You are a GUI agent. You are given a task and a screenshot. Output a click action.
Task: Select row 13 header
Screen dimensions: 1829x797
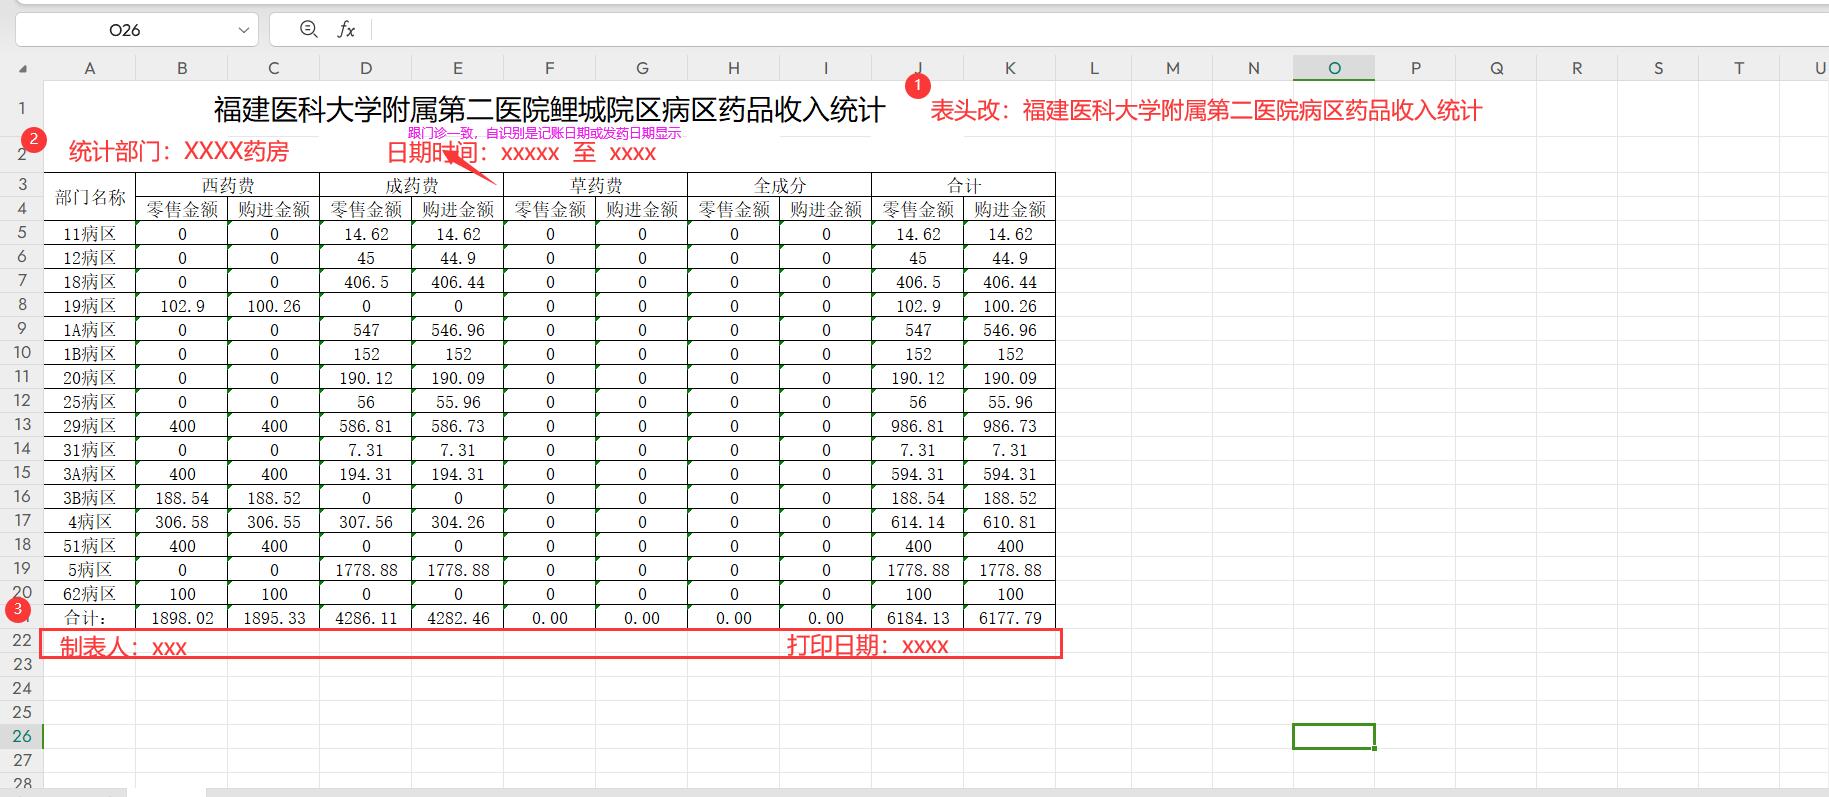(x=22, y=424)
